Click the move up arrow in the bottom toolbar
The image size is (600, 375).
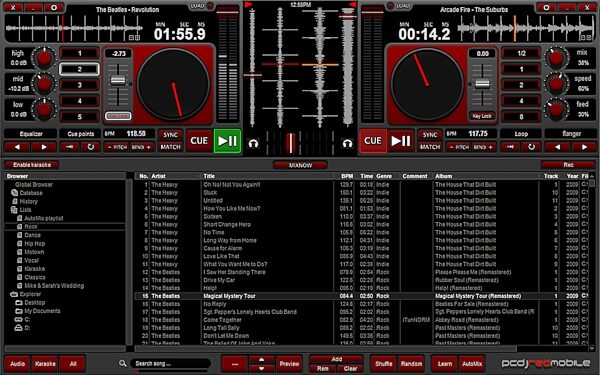[x=262, y=359]
